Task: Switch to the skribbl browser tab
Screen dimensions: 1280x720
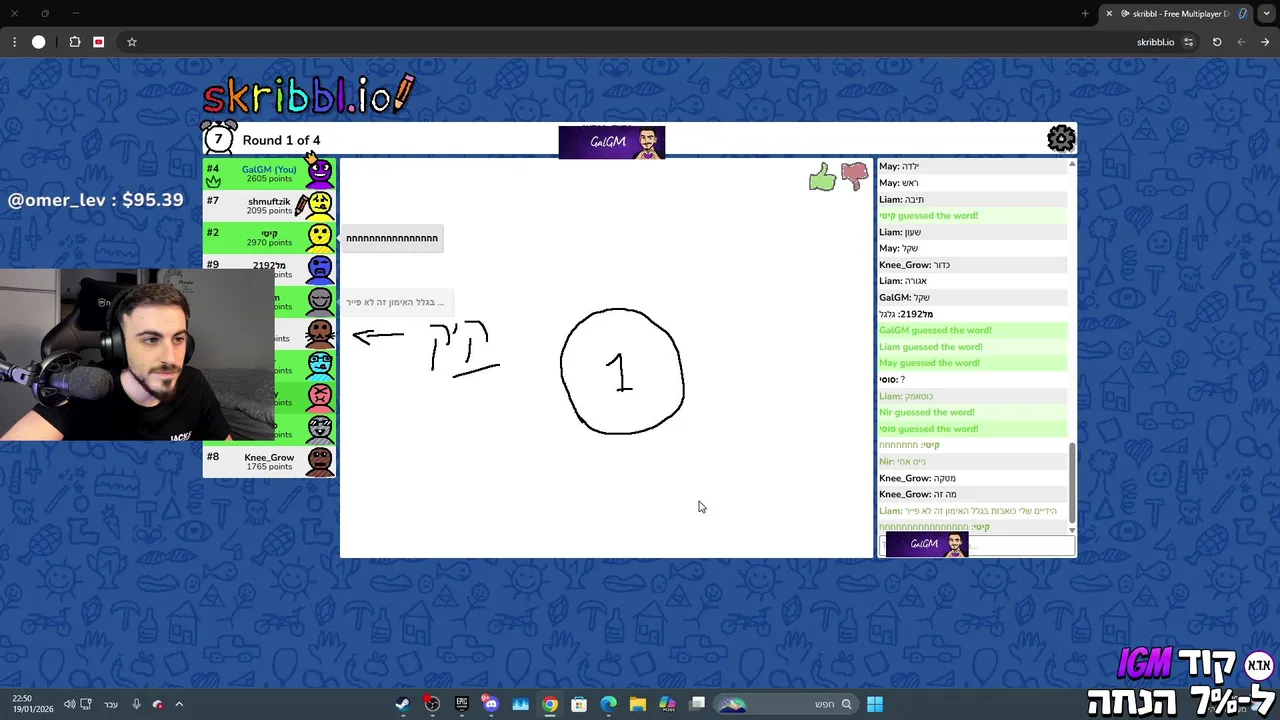Action: [1177, 14]
